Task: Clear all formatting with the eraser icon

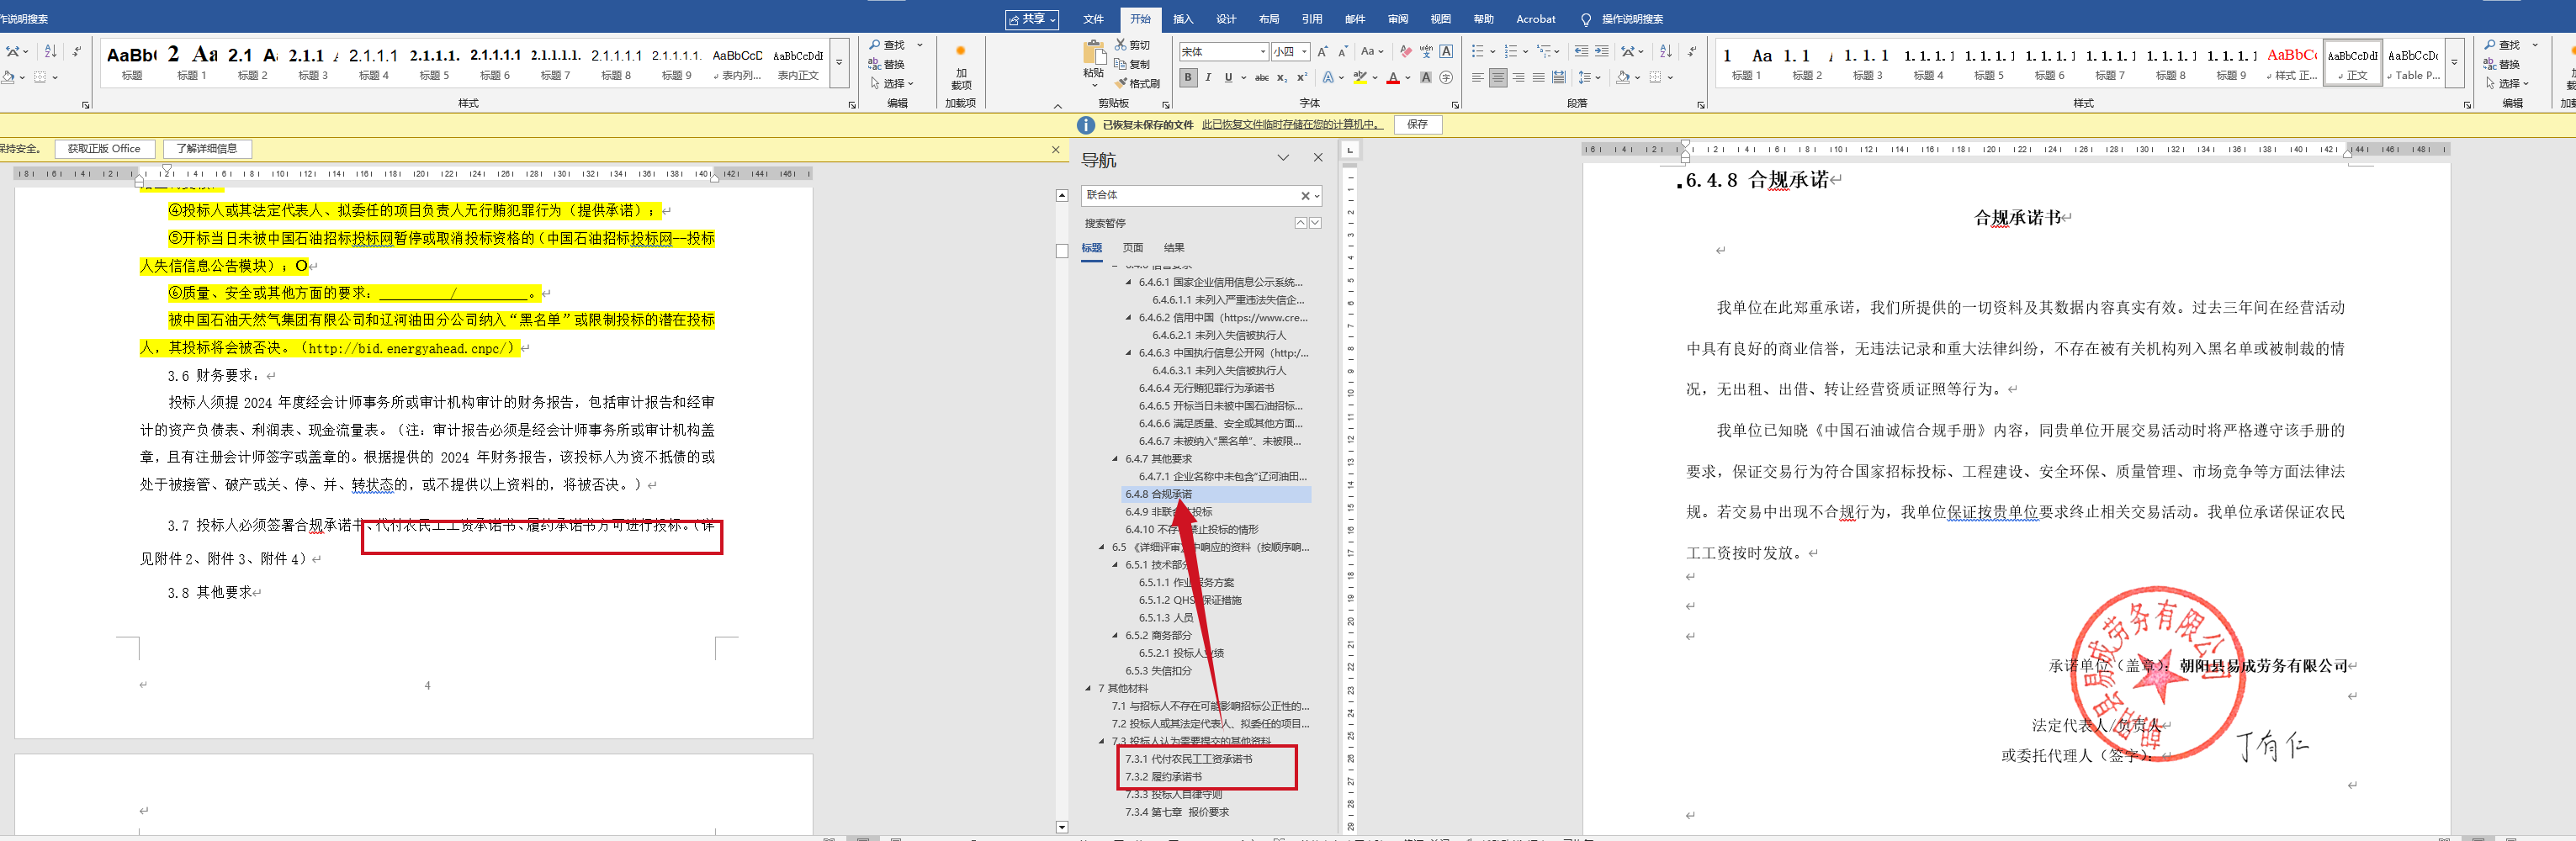Action: [x=1406, y=51]
